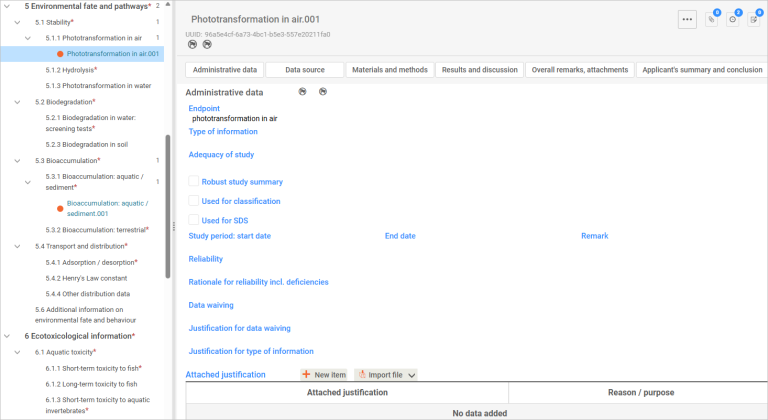Go to Overall remarks, attachments tab
The image size is (768, 420).
coord(580,70)
